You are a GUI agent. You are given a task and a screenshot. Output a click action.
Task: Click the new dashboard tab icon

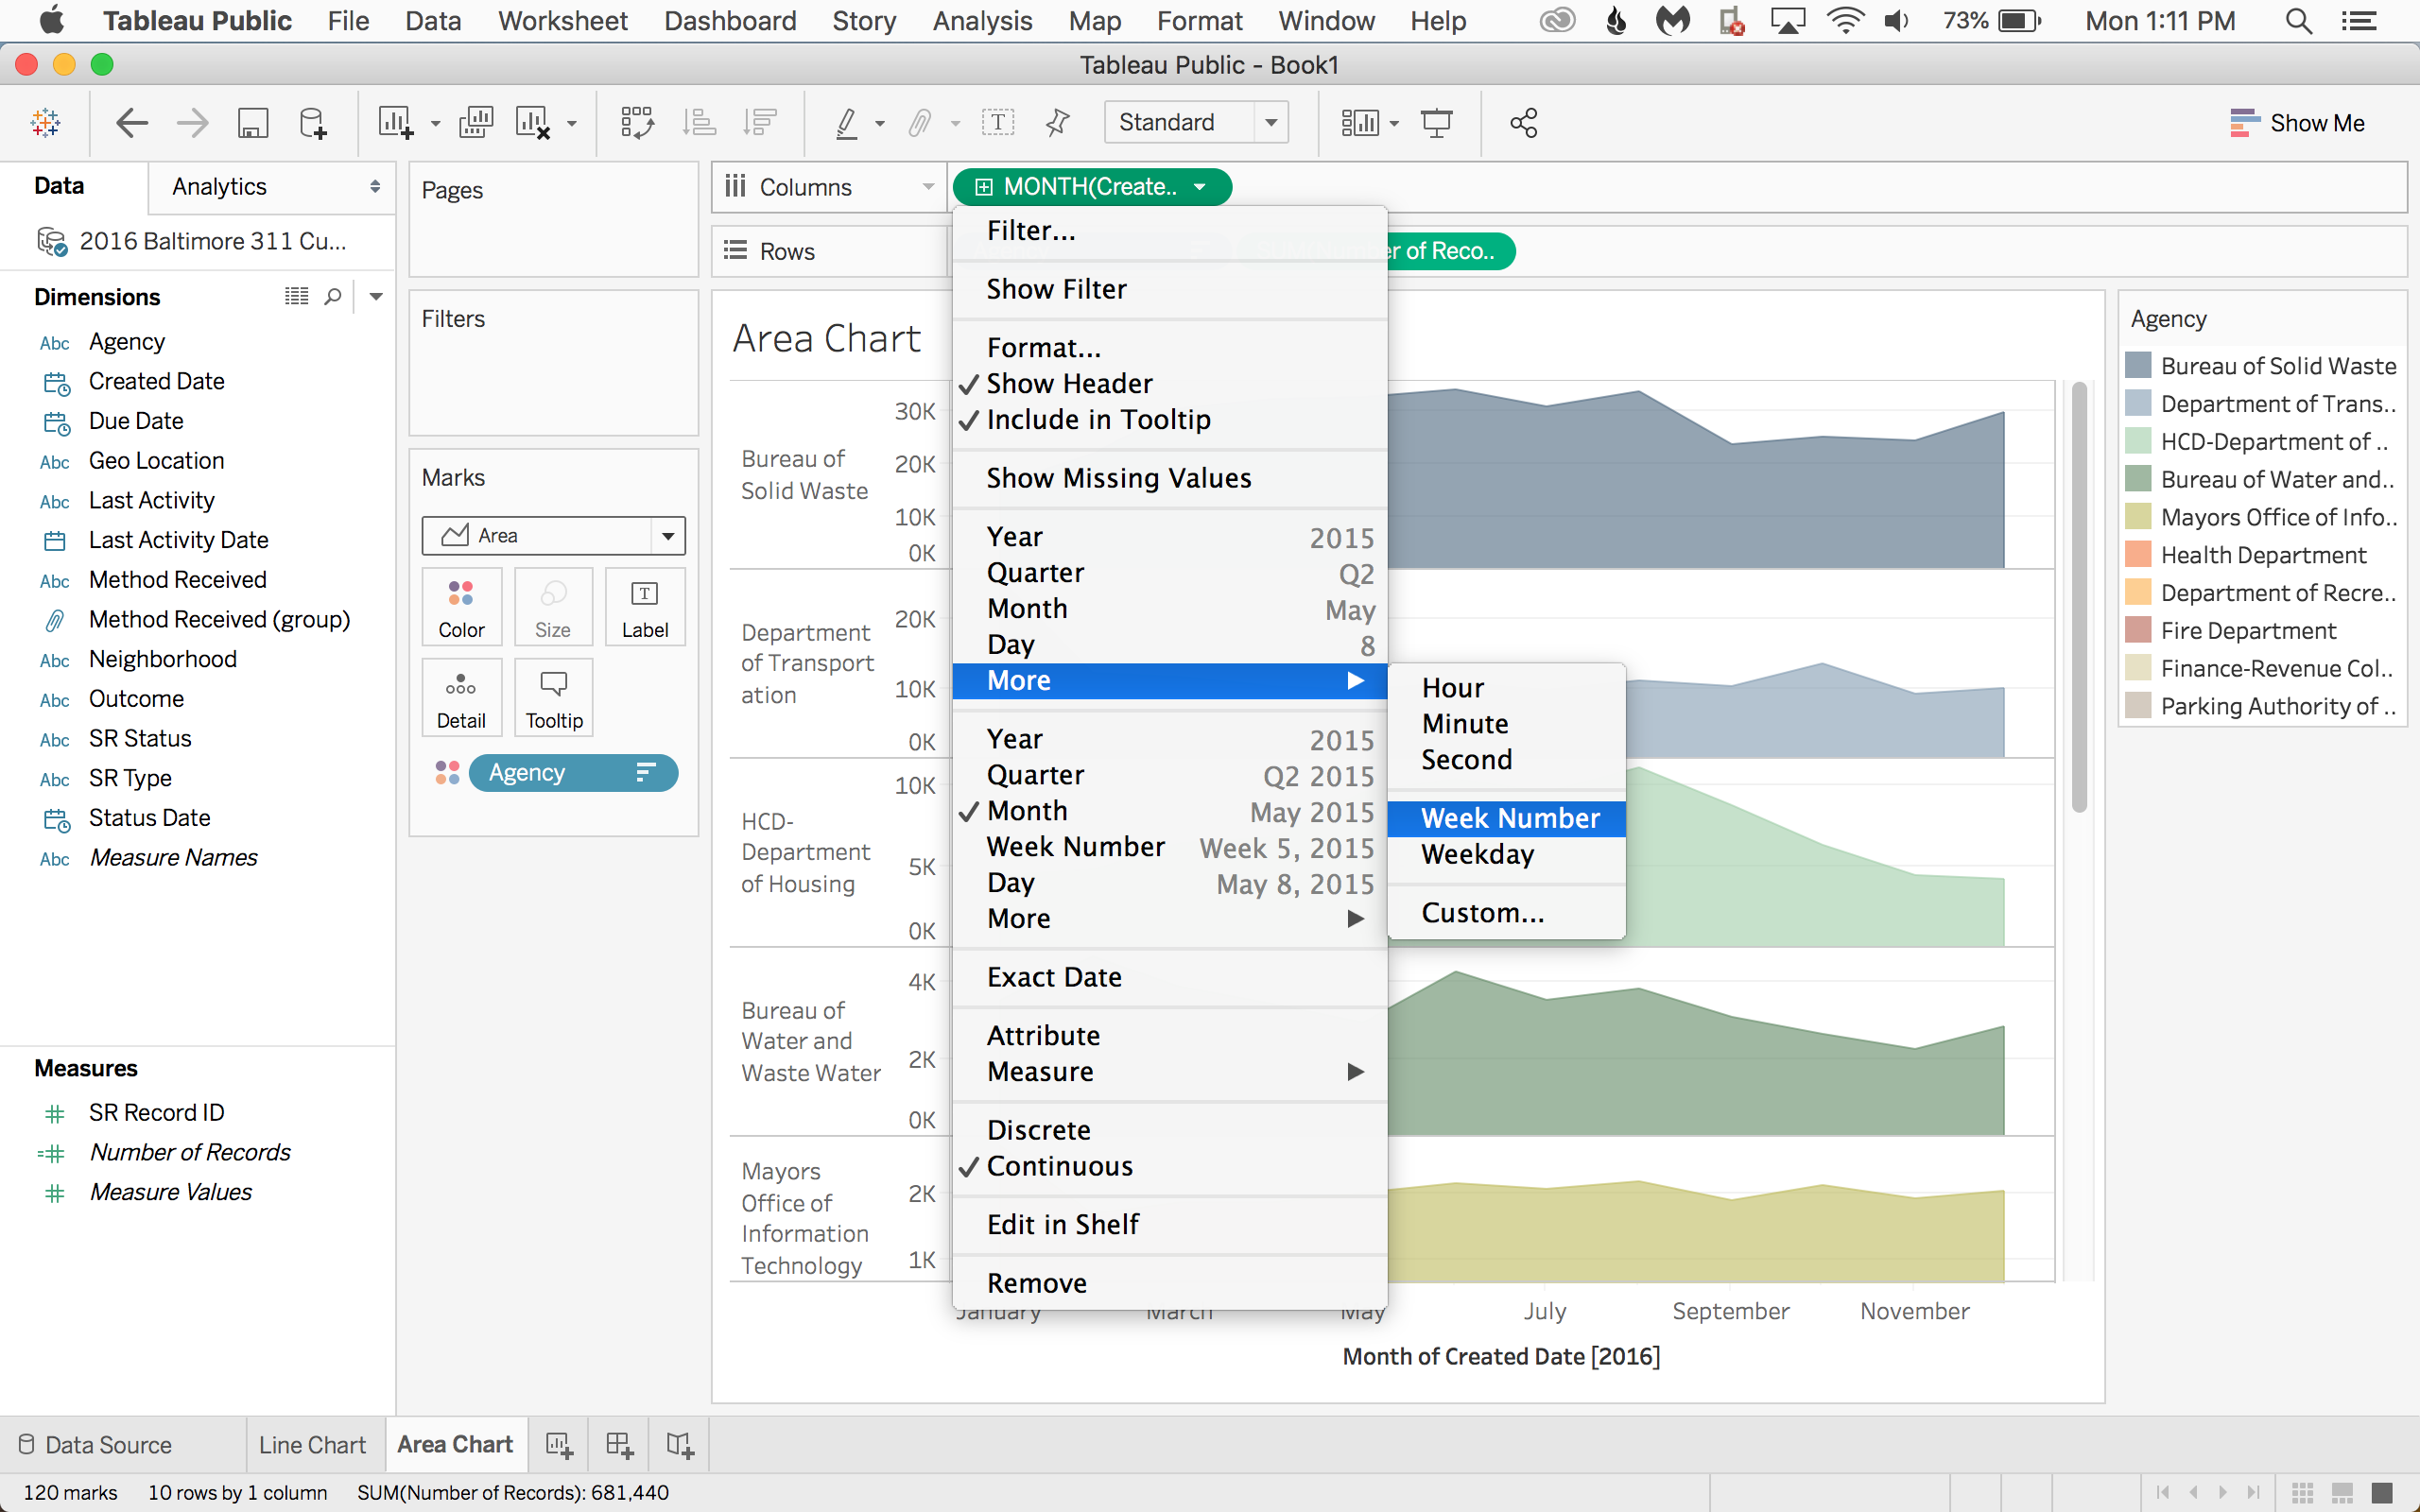[x=619, y=1445]
